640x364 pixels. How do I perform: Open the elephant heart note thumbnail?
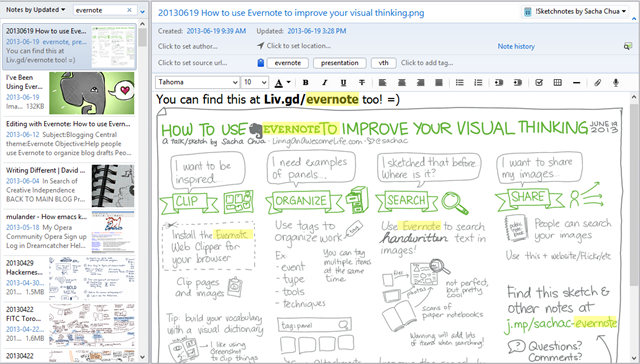[92, 93]
